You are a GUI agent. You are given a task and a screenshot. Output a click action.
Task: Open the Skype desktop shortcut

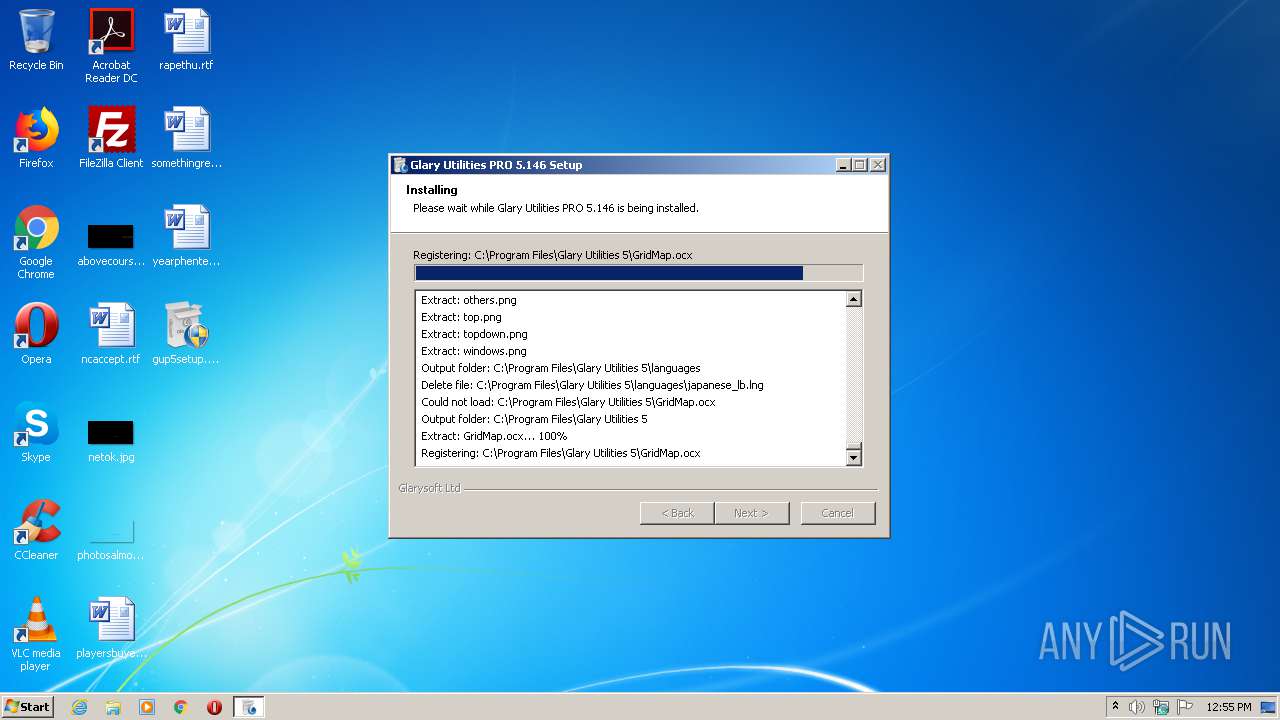[x=36, y=432]
